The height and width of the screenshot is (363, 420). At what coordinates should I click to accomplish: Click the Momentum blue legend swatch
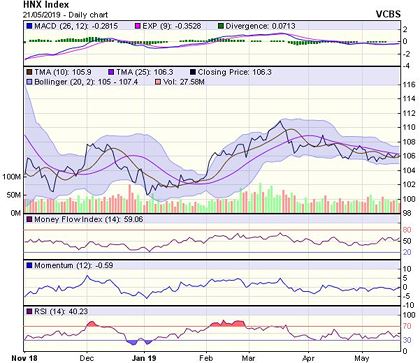coord(29,265)
